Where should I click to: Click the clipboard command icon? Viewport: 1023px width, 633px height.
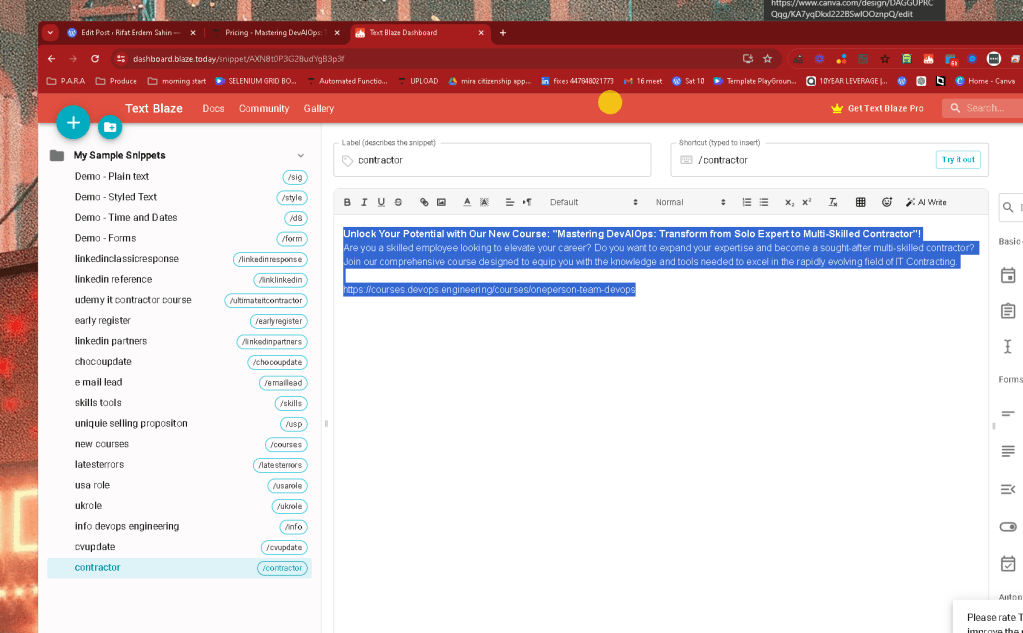point(1008,311)
